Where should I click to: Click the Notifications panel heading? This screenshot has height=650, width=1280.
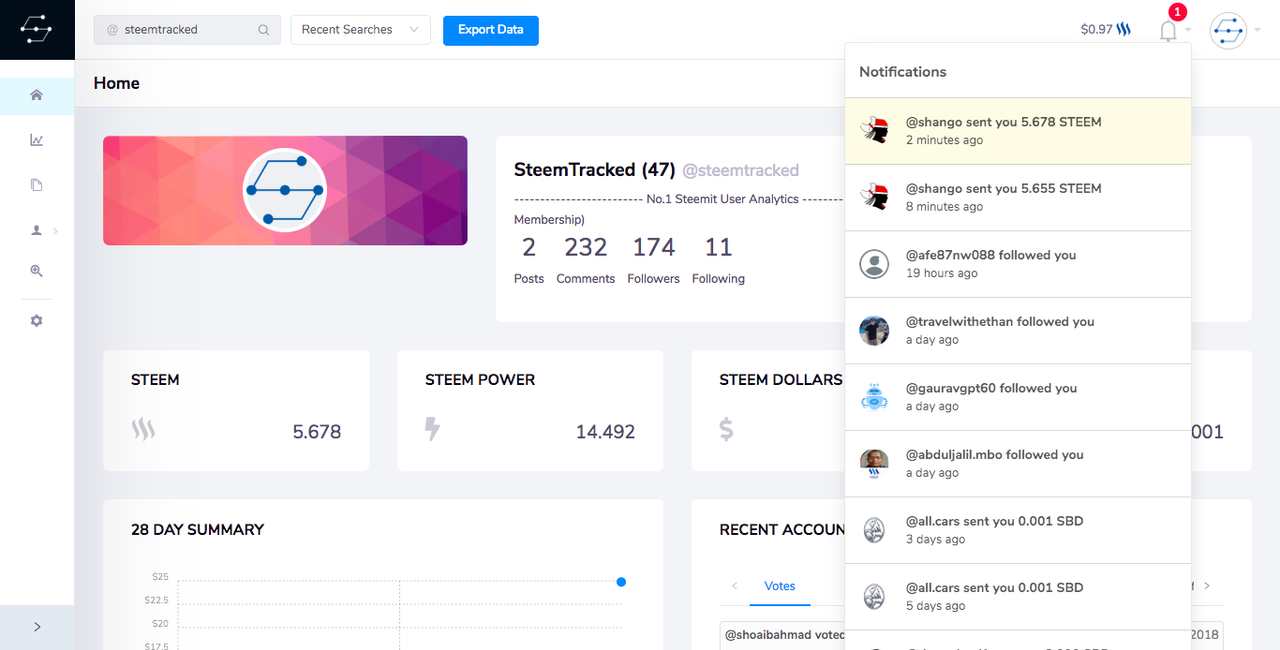click(x=903, y=72)
